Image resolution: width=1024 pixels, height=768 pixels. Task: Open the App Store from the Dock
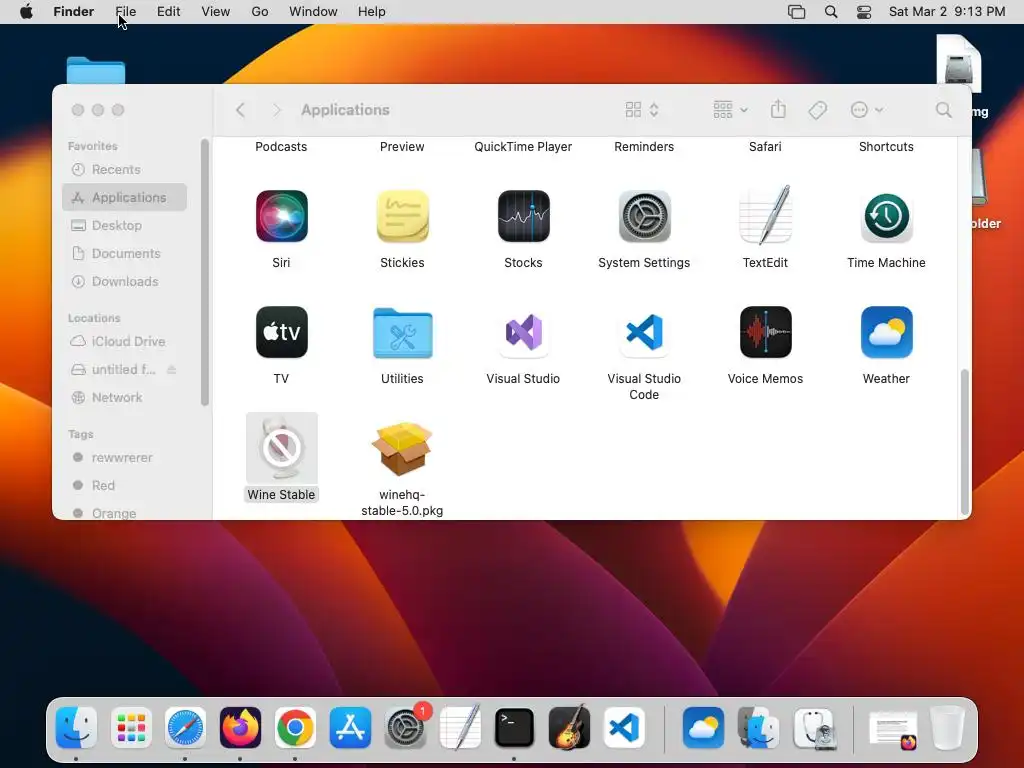pos(350,728)
